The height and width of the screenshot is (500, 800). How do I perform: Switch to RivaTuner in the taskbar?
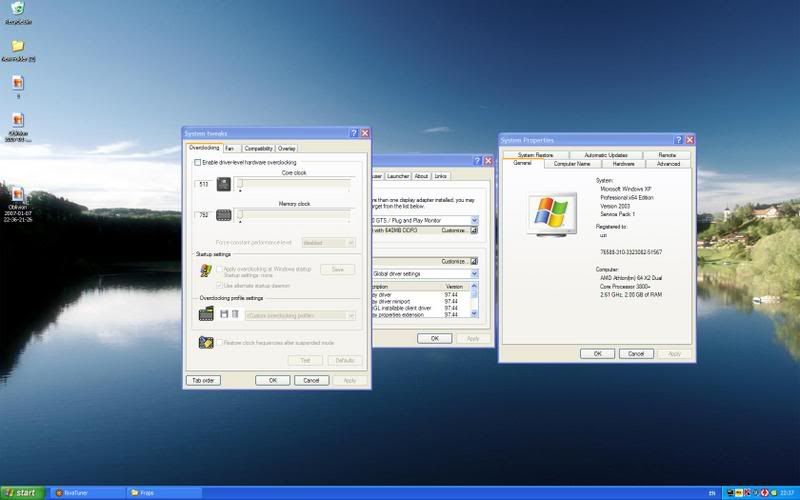(87, 493)
